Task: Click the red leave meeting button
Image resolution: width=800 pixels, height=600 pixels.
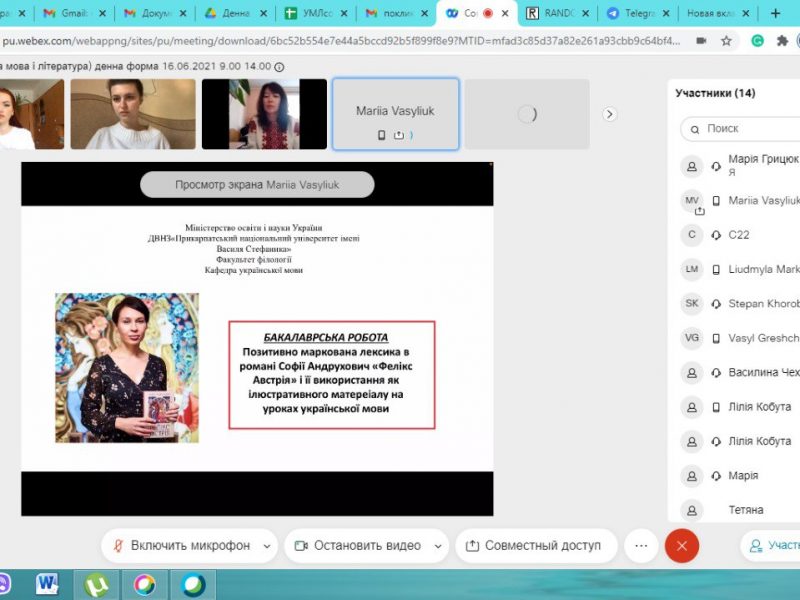Action: pyautogui.click(x=682, y=546)
